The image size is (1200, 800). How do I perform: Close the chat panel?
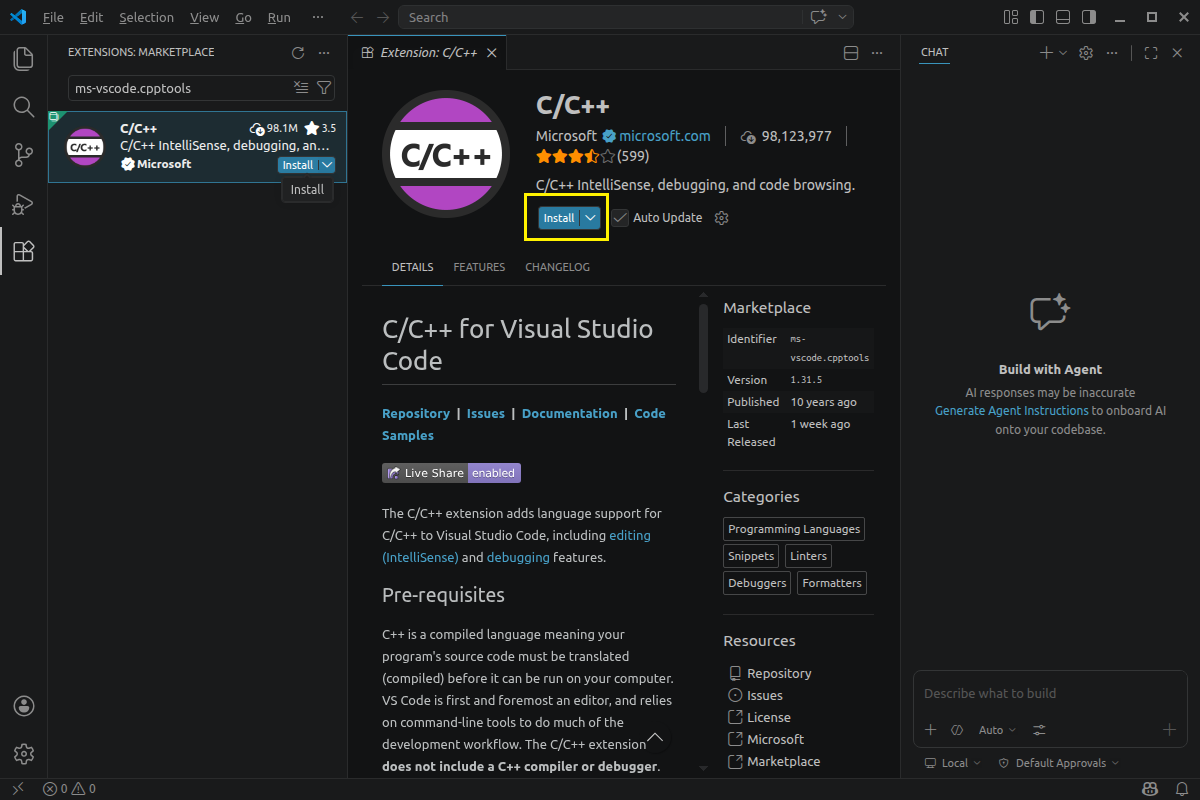(1177, 53)
